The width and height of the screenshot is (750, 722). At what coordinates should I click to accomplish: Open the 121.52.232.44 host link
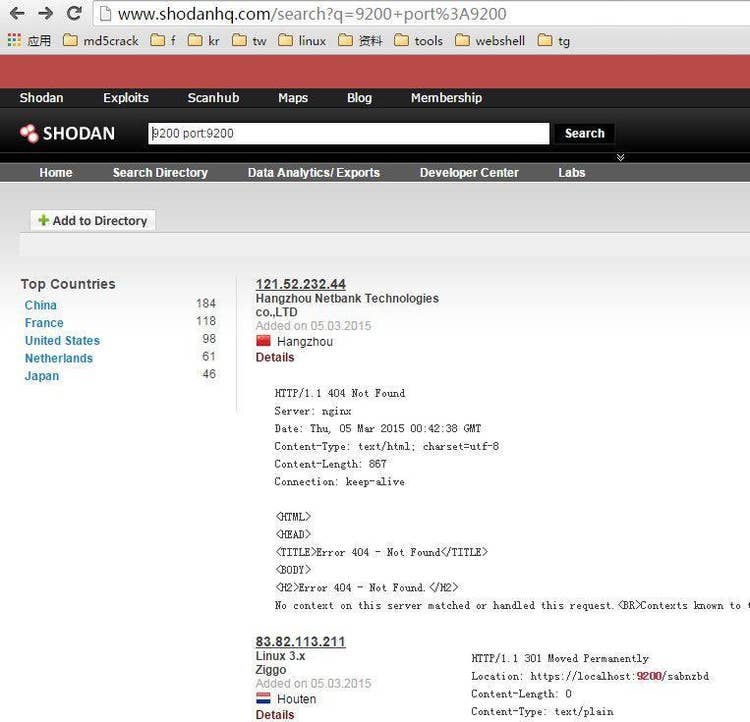click(x=300, y=284)
